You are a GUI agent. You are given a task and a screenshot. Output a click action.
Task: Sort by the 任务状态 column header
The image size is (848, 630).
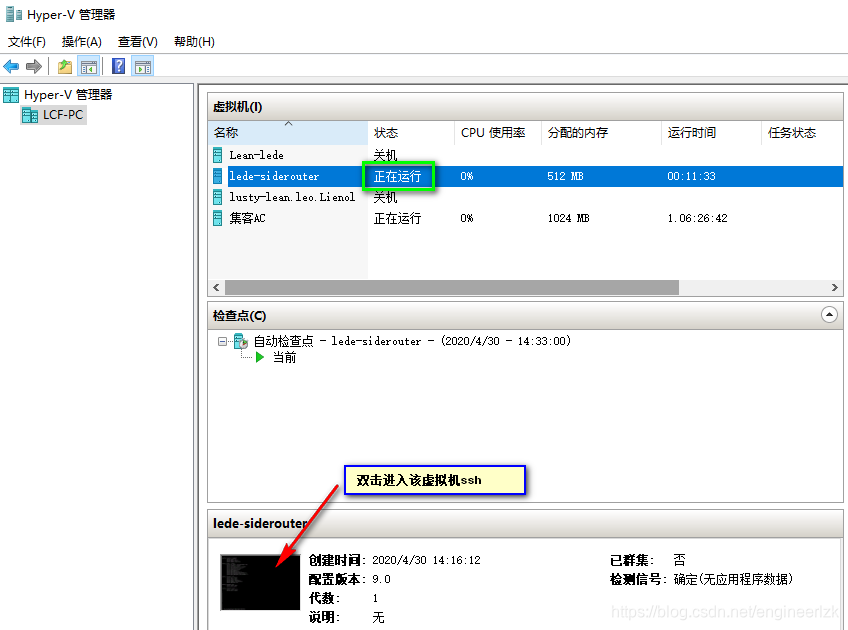(802, 133)
